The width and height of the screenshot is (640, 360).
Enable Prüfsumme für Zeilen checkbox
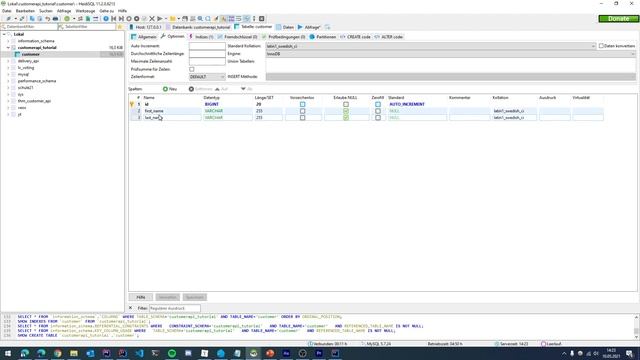pyautogui.click(x=192, y=69)
